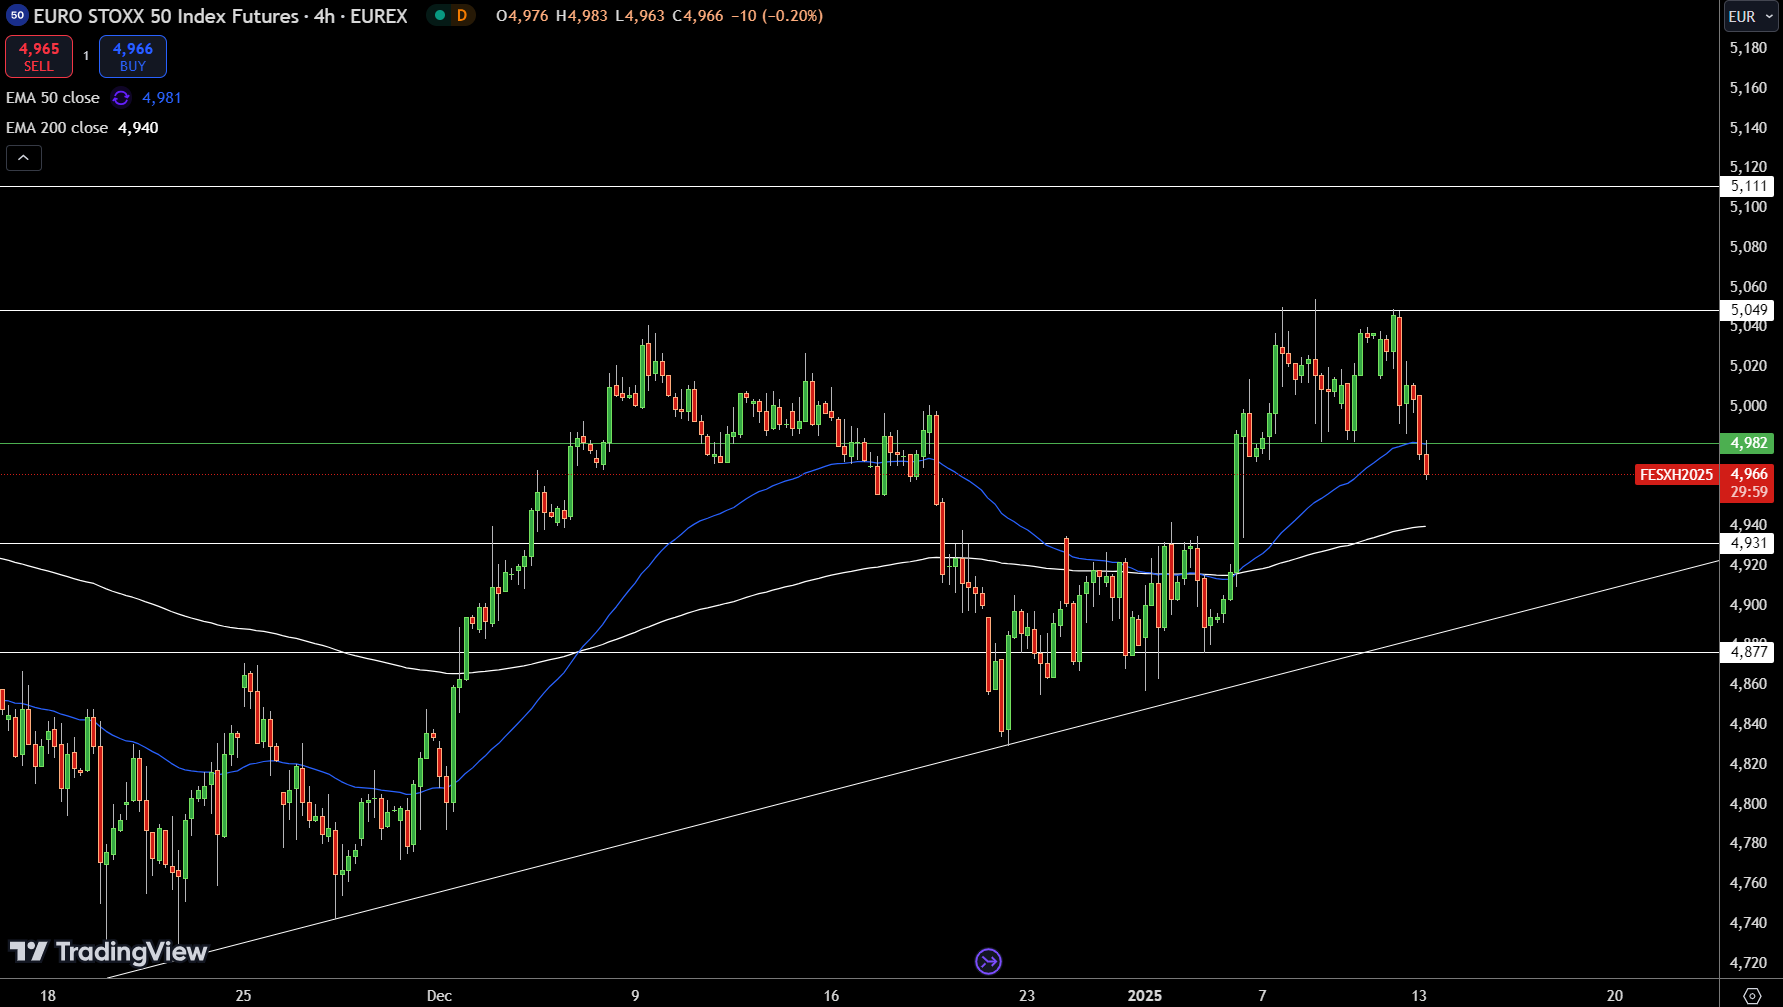
Task: Click the 4,877 horizontal line price label
Action: pos(1747,652)
